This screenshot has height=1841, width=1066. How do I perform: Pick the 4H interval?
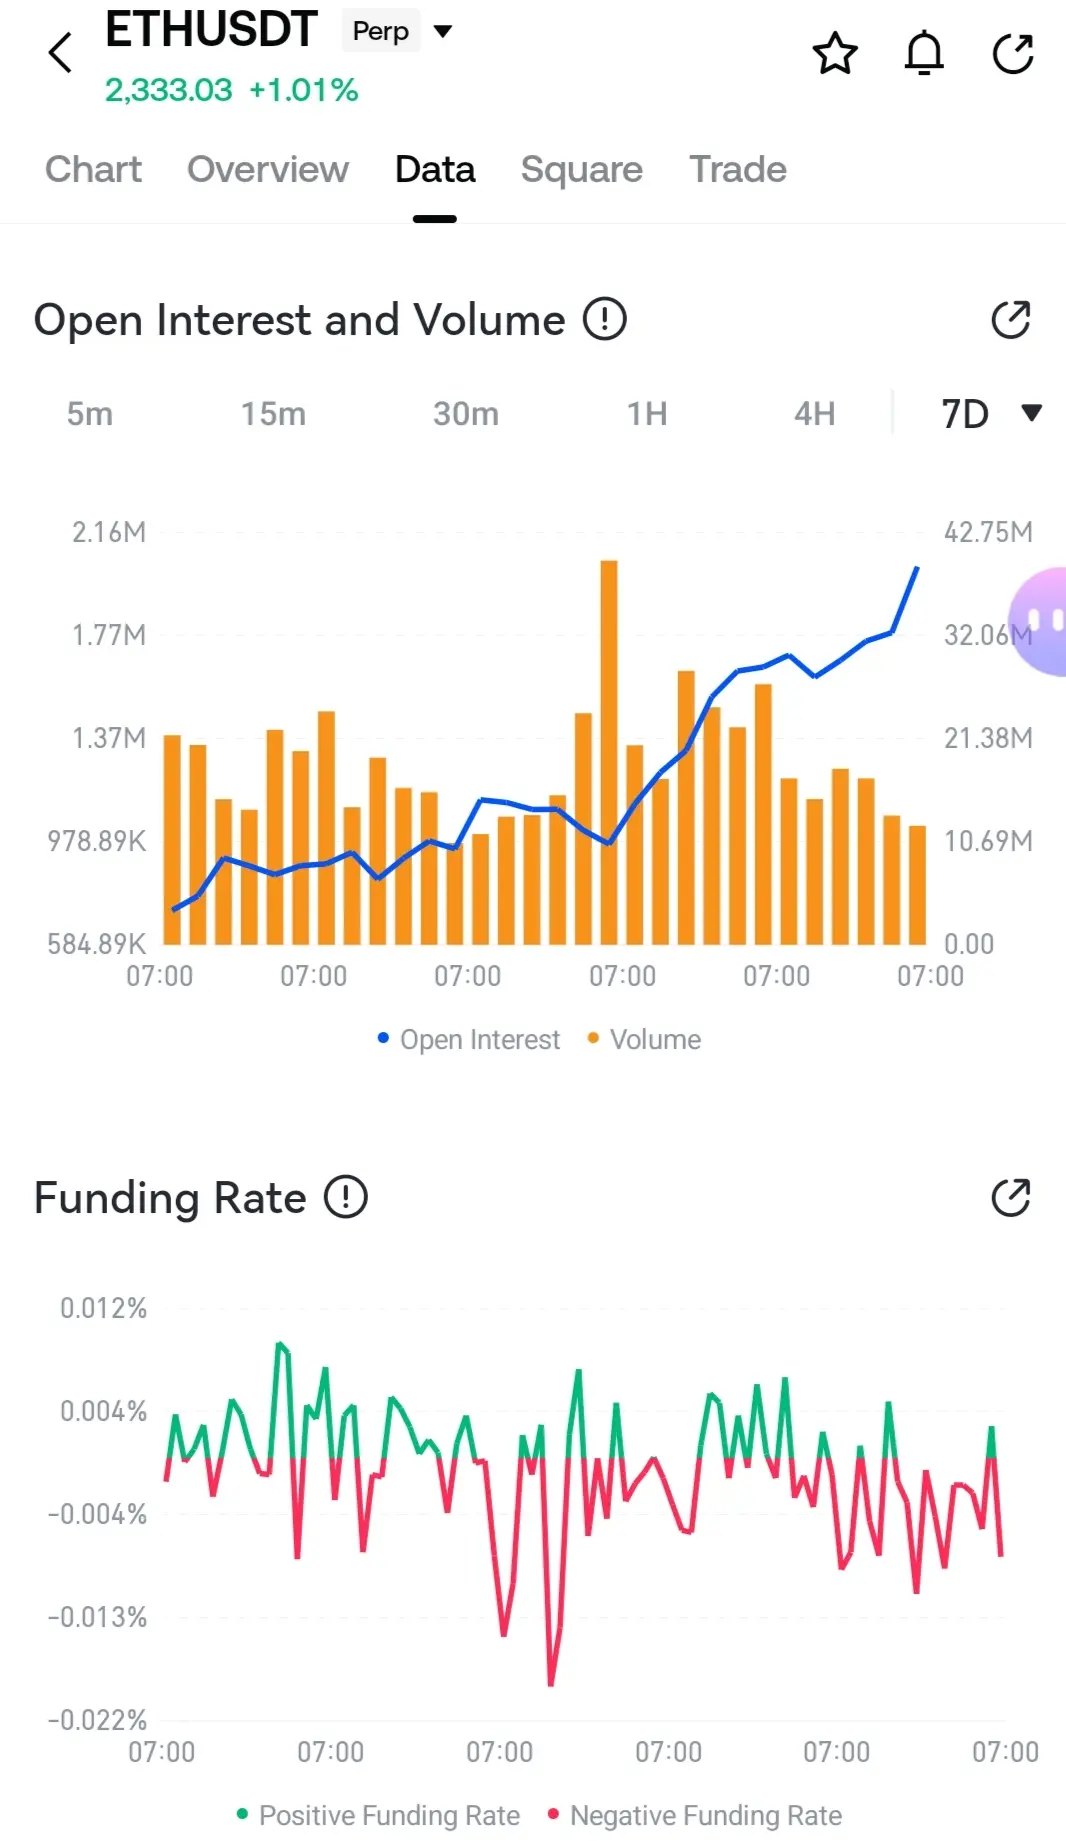815,413
